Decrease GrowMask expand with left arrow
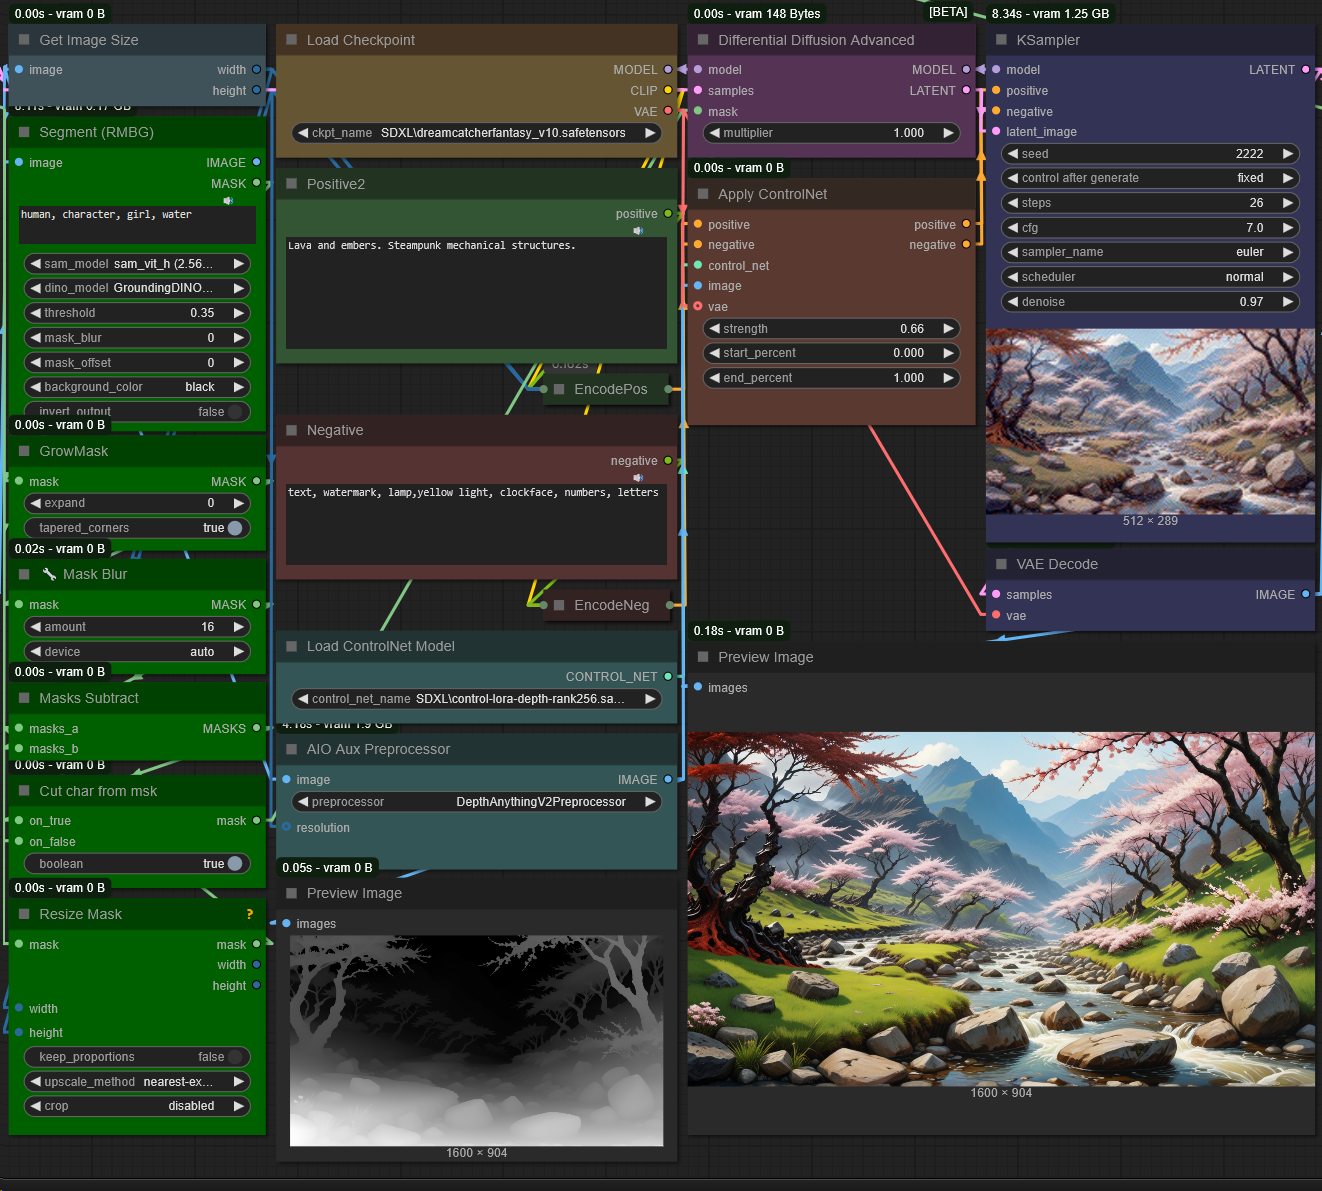1322x1191 pixels. 36,503
